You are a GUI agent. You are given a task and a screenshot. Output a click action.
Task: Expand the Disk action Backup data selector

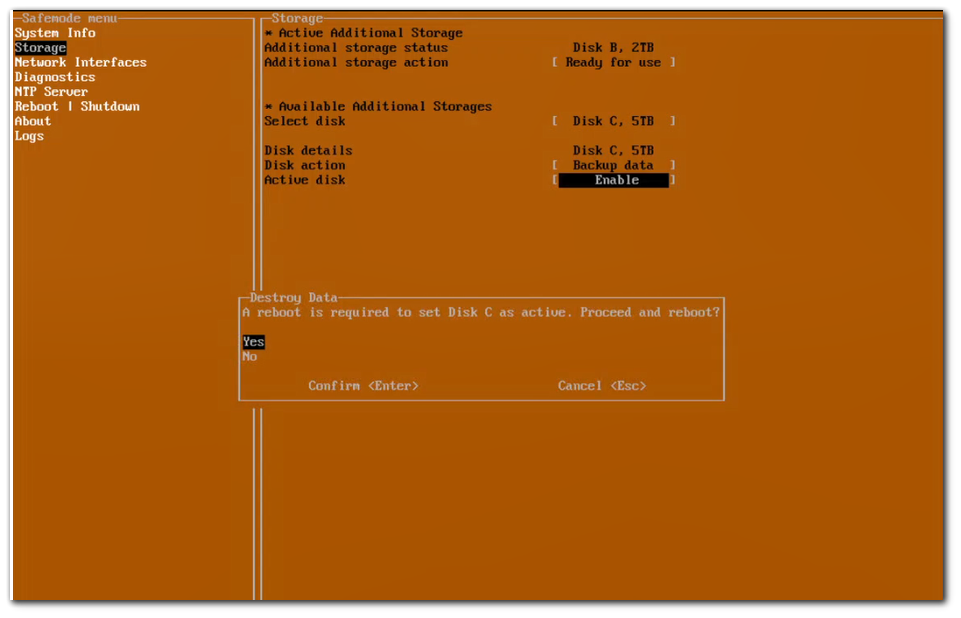pyautogui.click(x=613, y=165)
